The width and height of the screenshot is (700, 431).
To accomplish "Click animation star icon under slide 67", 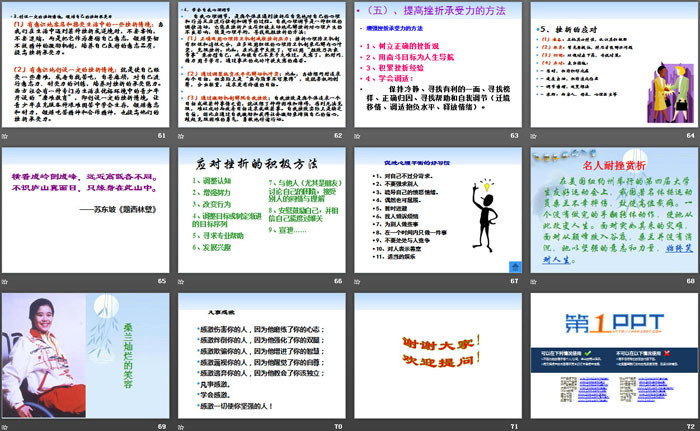I will pos(357,281).
